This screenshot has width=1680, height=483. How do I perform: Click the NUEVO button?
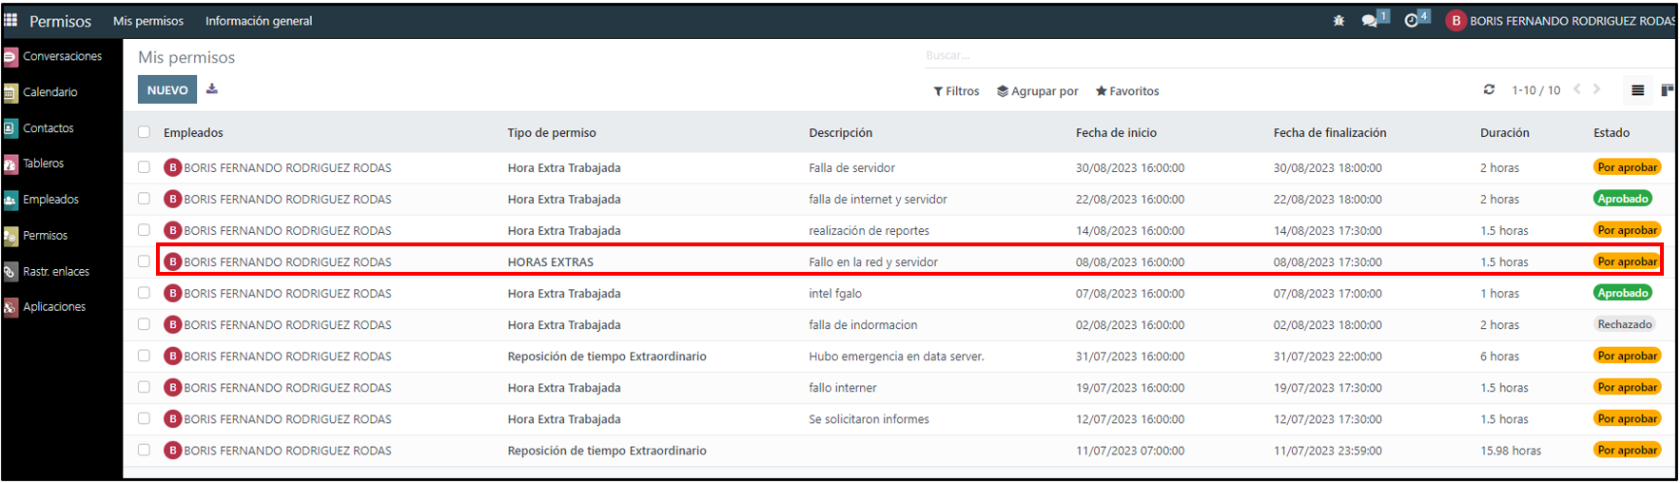pyautogui.click(x=167, y=90)
